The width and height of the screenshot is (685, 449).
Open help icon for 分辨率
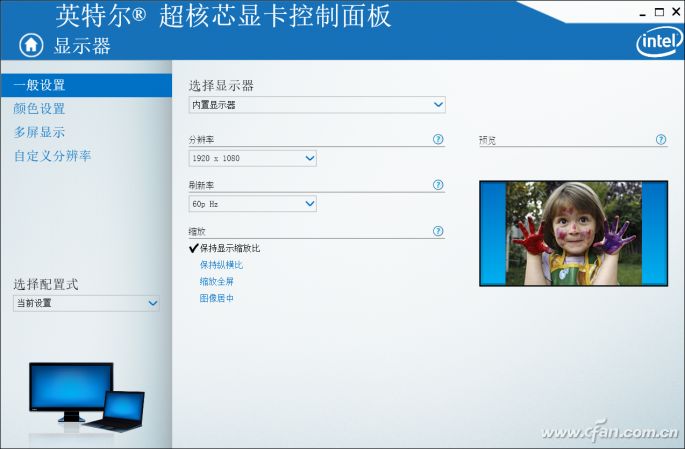coord(438,139)
